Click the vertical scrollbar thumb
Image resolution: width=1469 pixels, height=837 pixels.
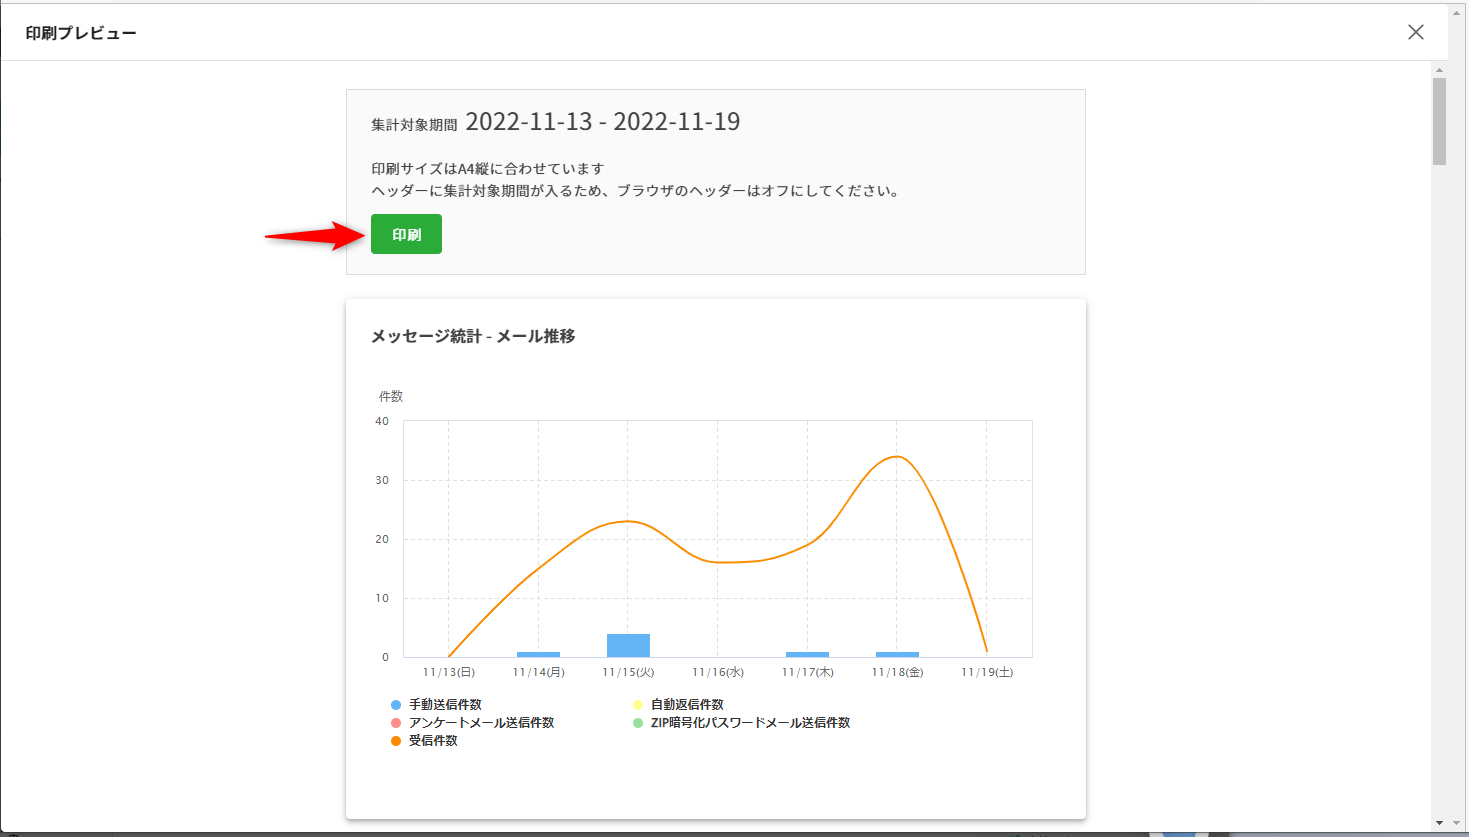tap(1439, 120)
